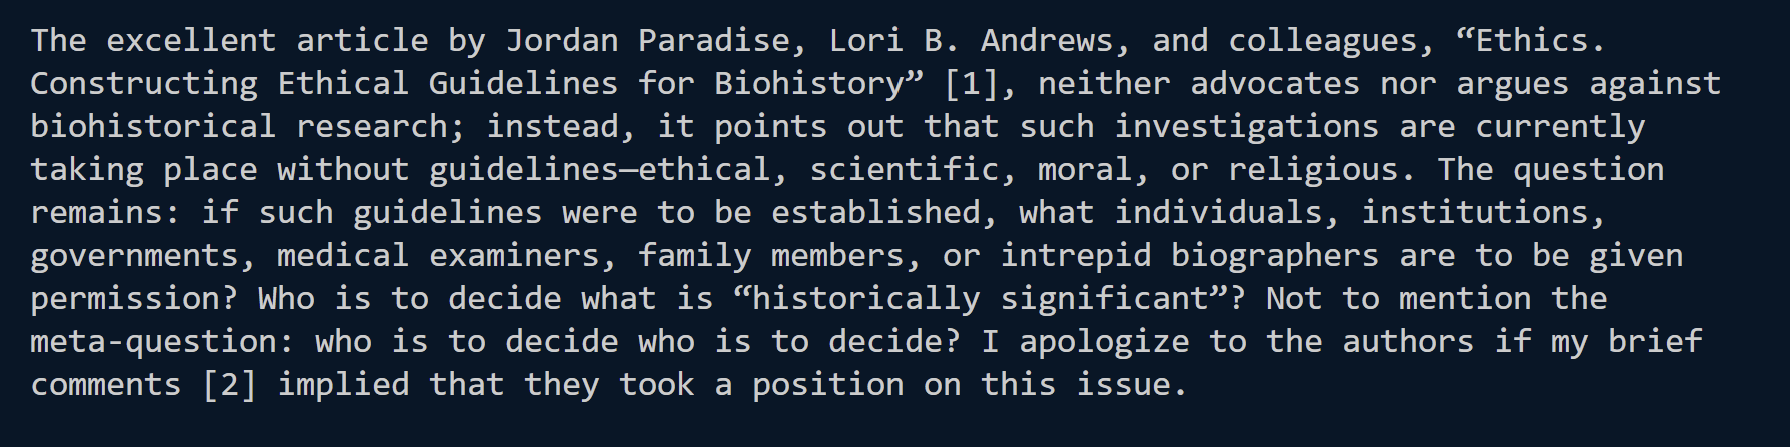The width and height of the screenshot is (1790, 447).
Task: Click the word "investigations"
Action: pyautogui.click(x=1246, y=127)
